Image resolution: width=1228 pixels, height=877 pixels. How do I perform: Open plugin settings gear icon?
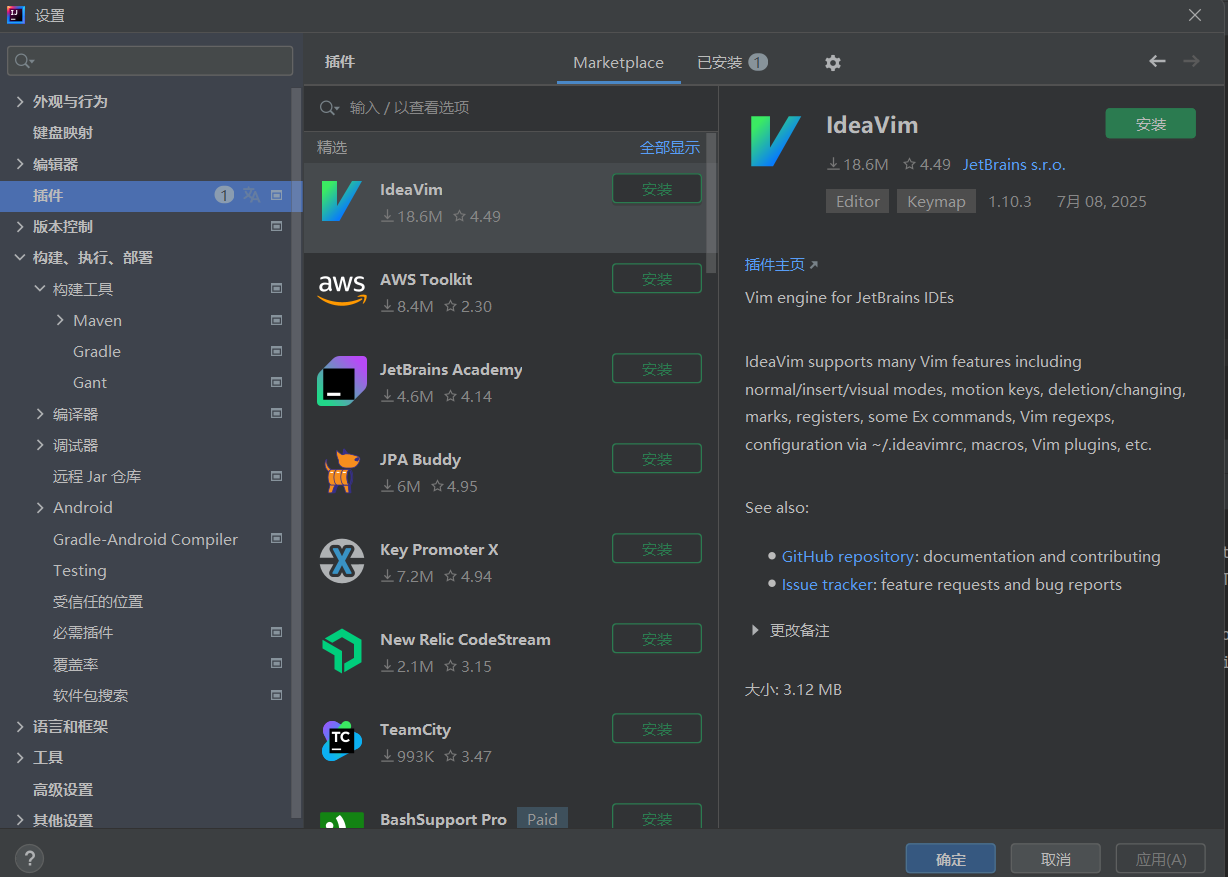coord(832,62)
